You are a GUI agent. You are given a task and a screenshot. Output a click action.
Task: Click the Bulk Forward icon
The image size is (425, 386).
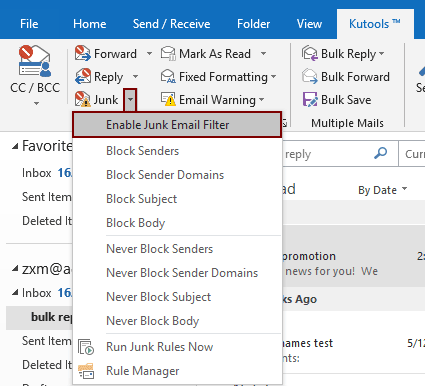(x=310, y=76)
